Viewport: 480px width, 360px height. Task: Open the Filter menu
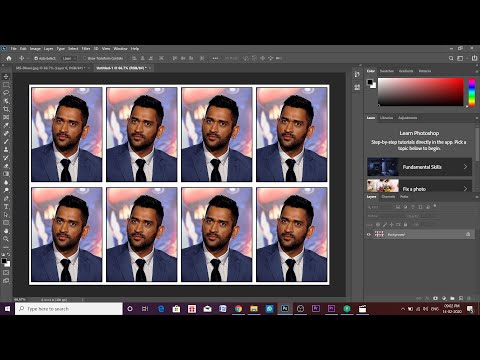[86, 49]
